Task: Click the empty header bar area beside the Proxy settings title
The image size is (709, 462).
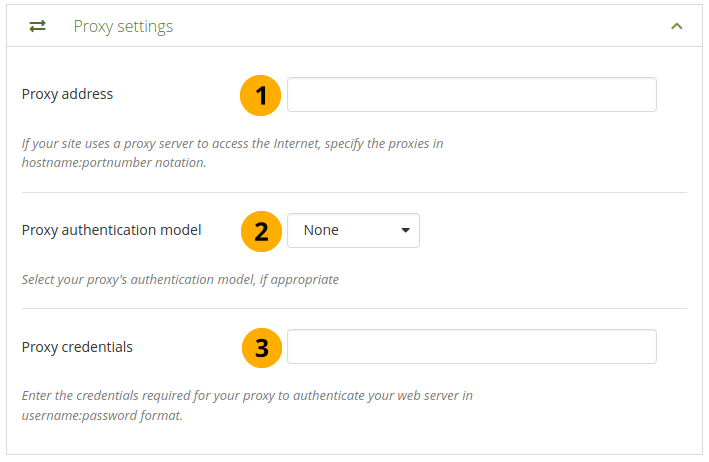Action: 420,26
